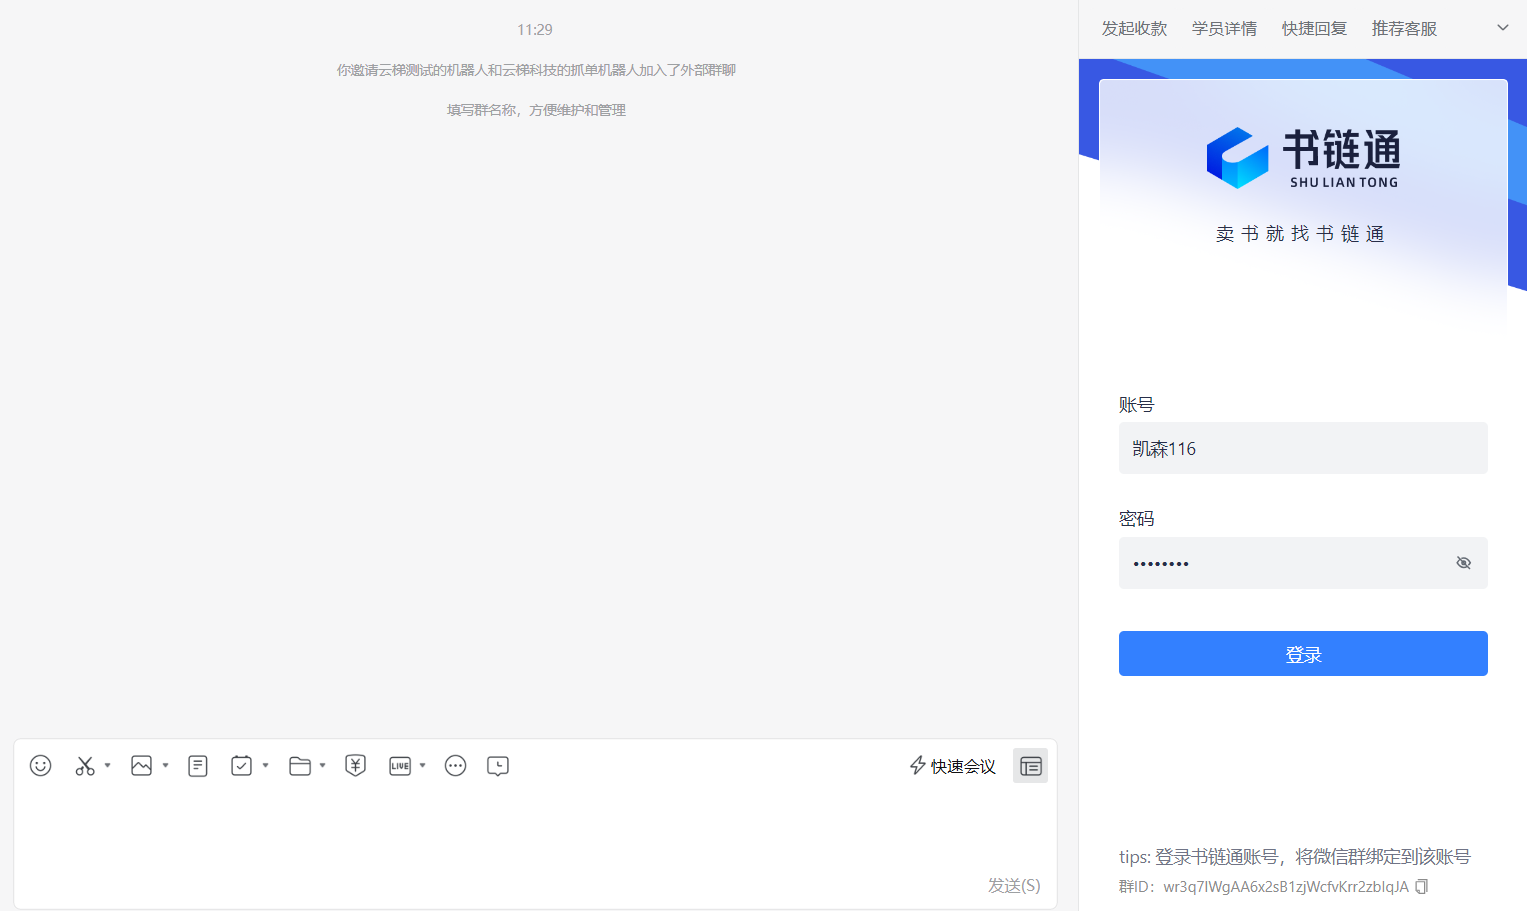The image size is (1527, 911).
Task: Click the 填写群名称 system message
Action: point(536,110)
